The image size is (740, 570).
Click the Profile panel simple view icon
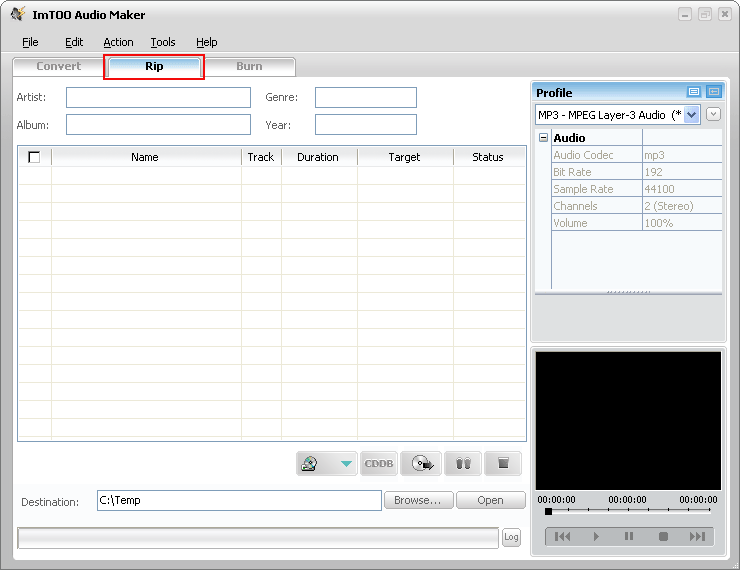[x=694, y=92]
